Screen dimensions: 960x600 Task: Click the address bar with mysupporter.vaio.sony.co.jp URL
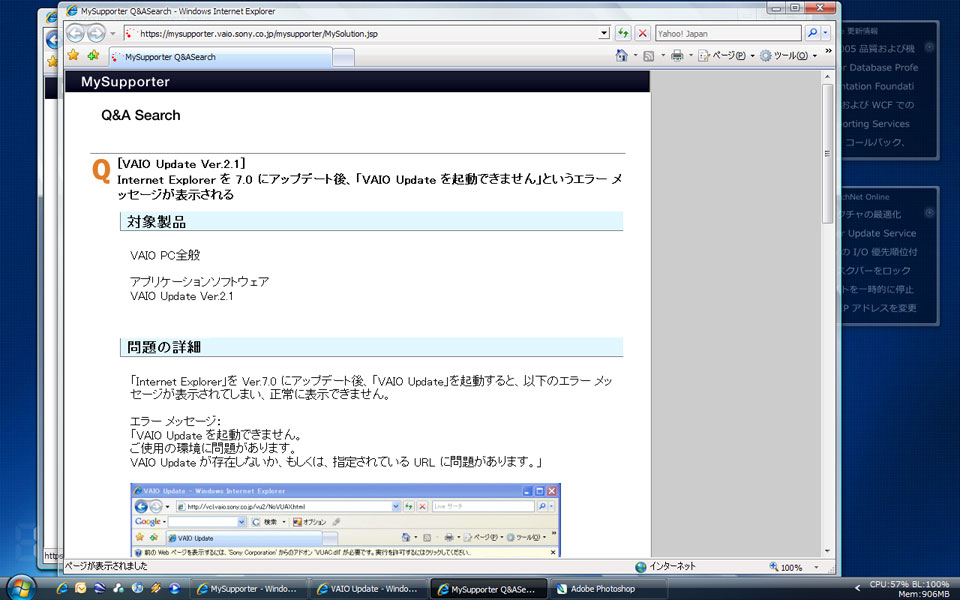360,34
